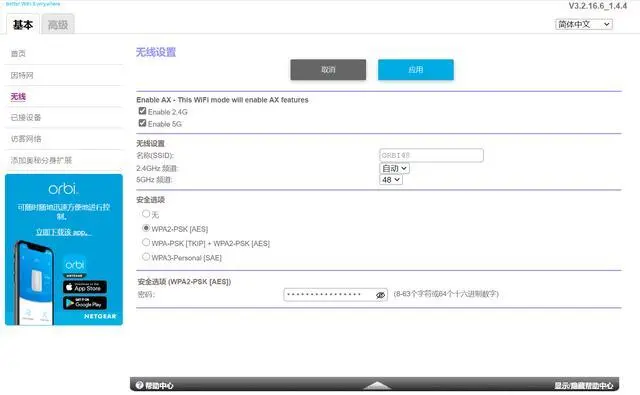Click the 应用 apply button
This screenshot has height=395, width=640.
[416, 70]
